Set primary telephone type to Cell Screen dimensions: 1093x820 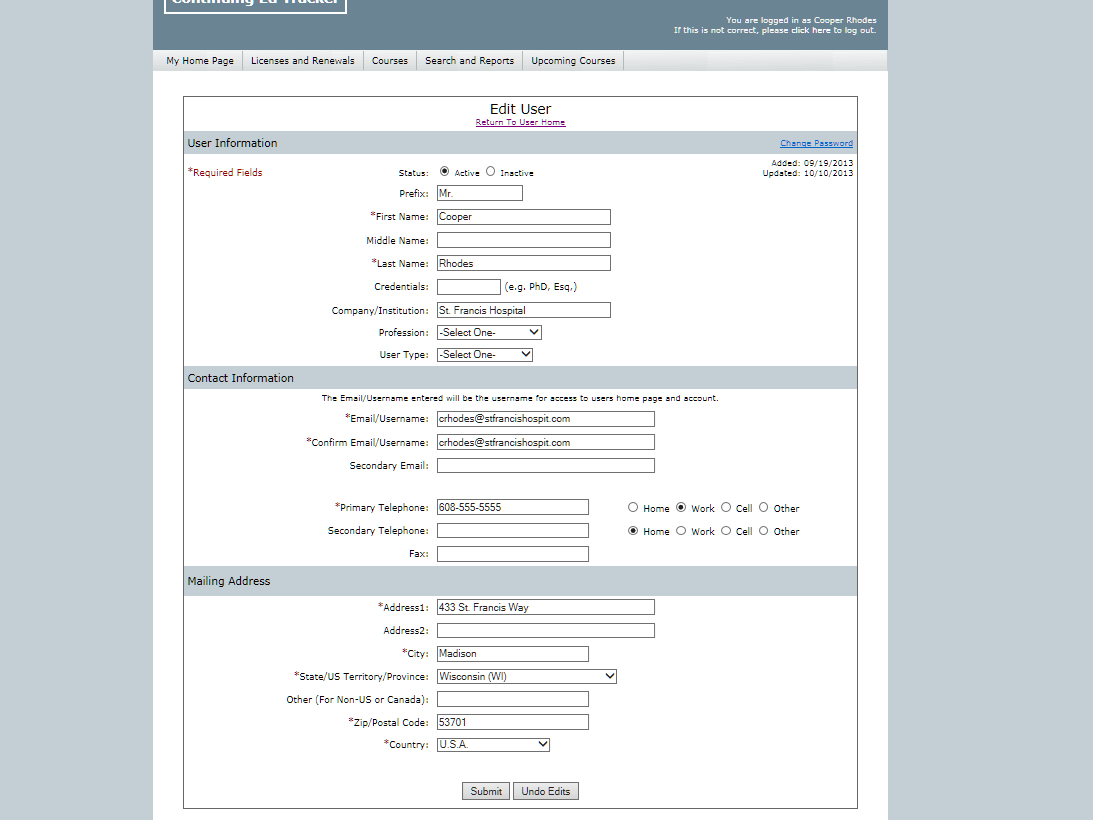pyautogui.click(x=726, y=507)
